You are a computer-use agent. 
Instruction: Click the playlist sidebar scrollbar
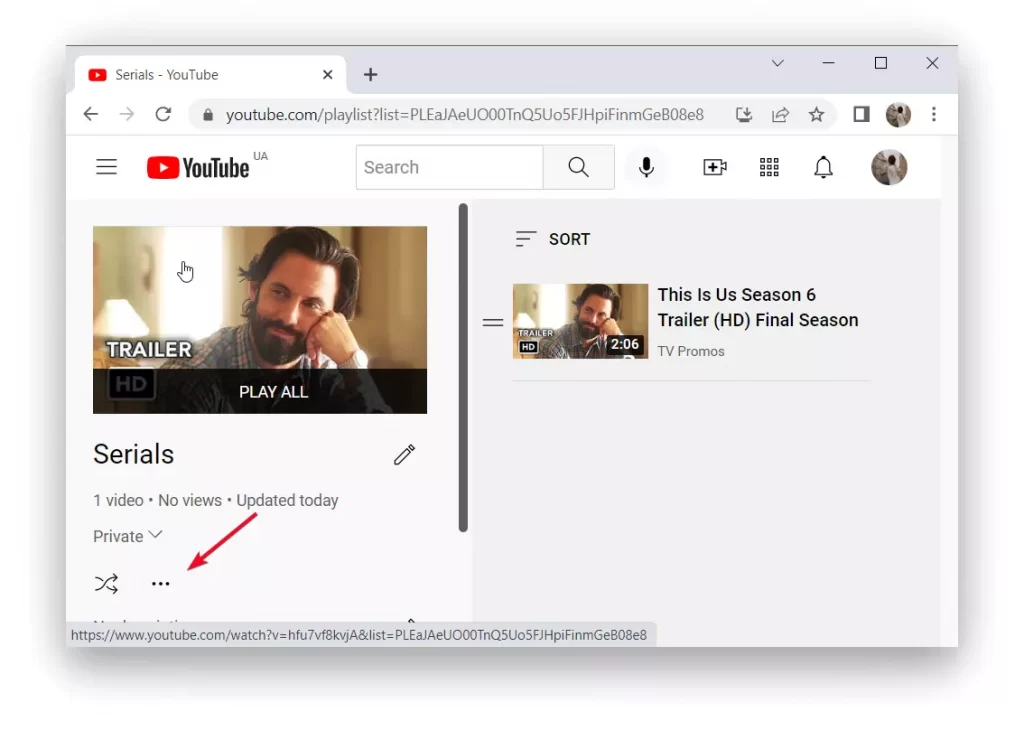[x=463, y=368]
